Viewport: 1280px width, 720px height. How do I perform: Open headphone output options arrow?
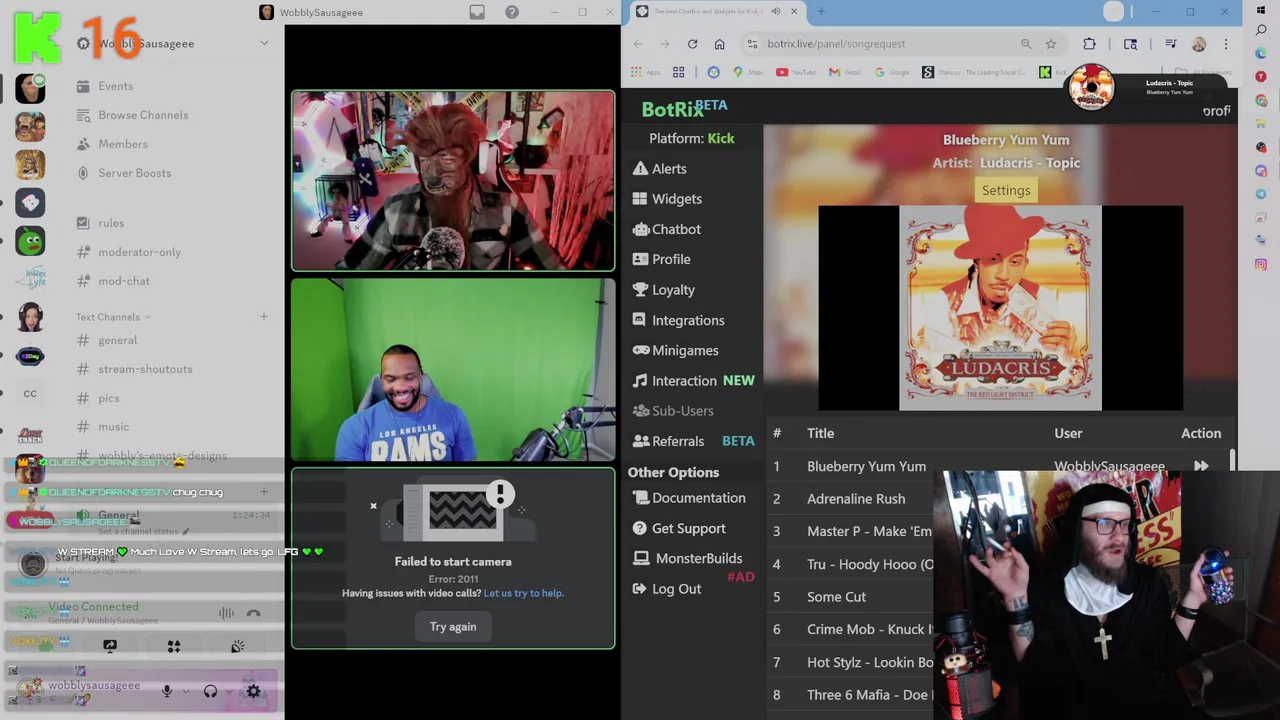(x=228, y=692)
